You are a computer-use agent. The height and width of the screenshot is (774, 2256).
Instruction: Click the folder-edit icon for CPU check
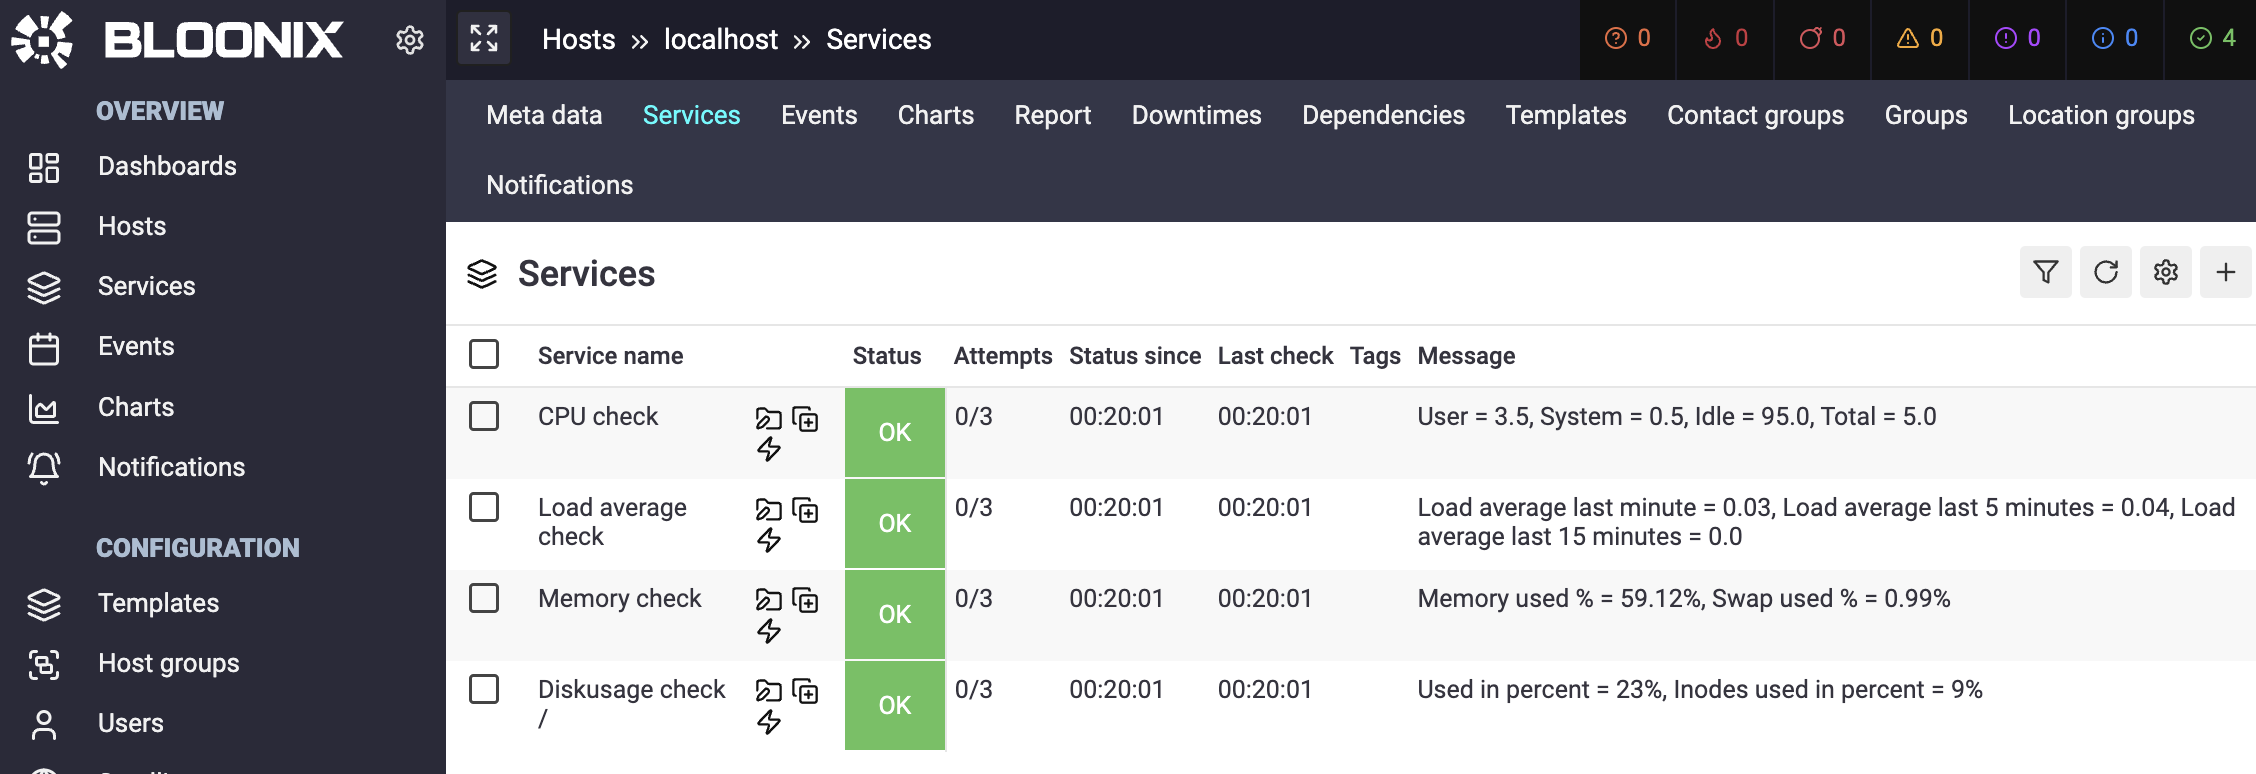768,418
